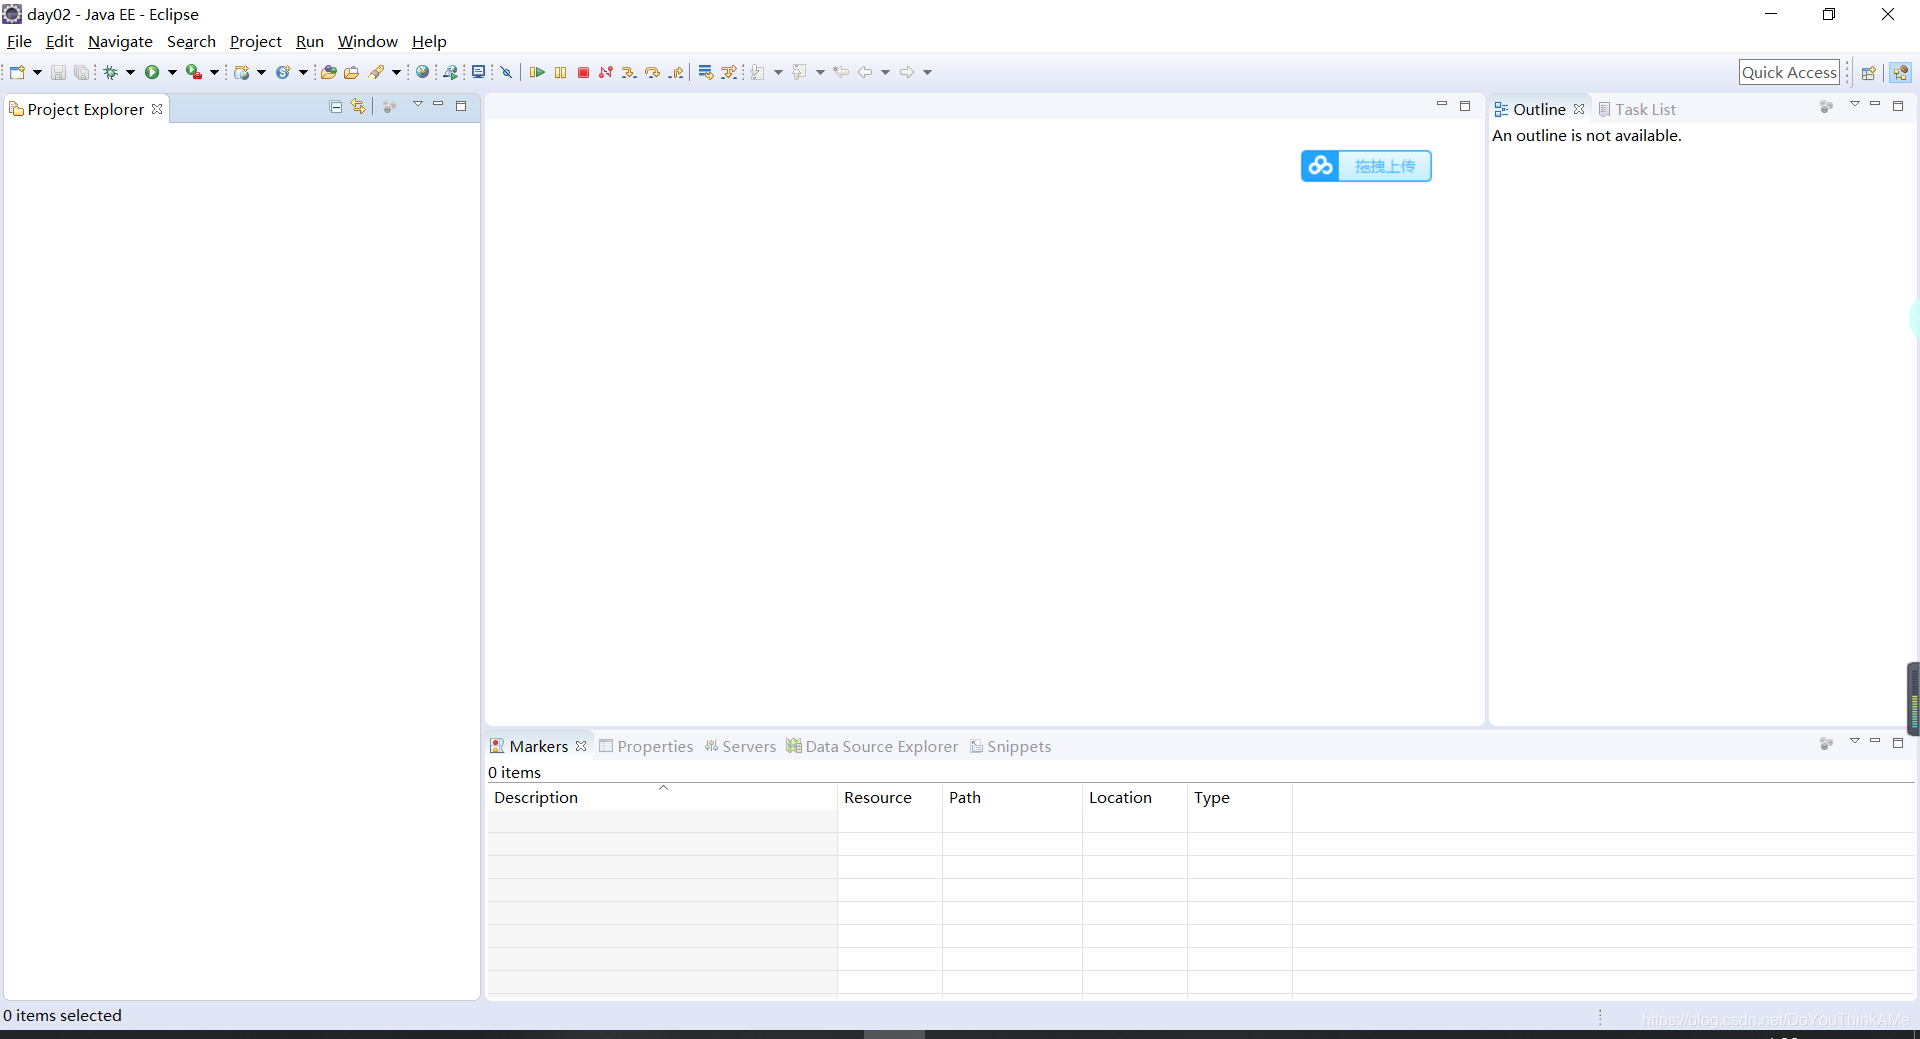Sort by Description column header

(662, 797)
